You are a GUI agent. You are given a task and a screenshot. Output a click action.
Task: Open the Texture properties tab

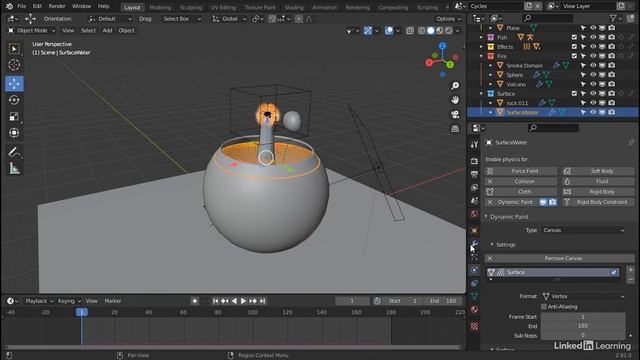[474, 326]
